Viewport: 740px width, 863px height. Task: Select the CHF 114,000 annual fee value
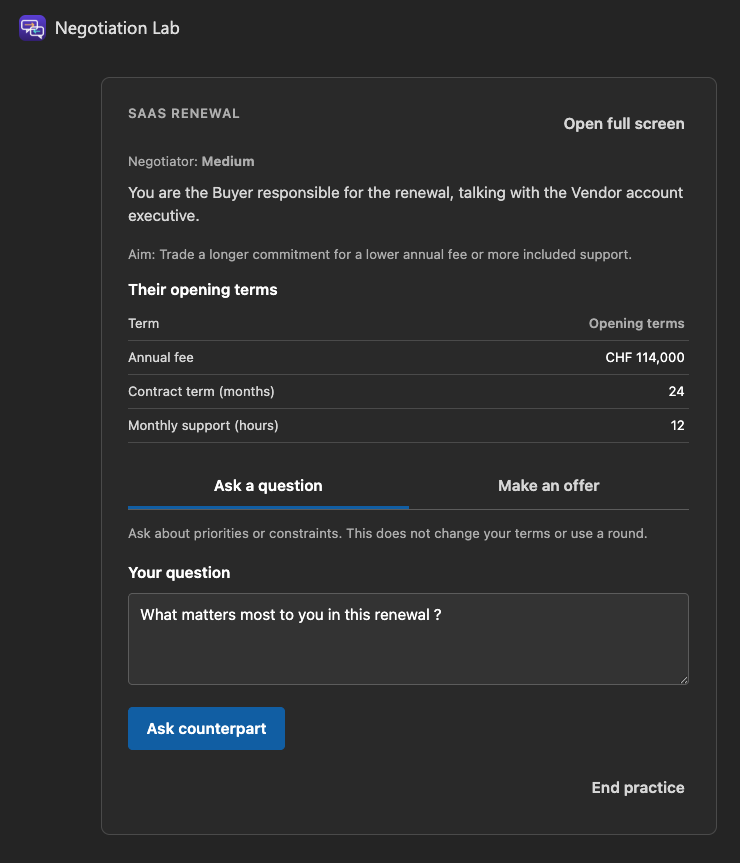pyautogui.click(x=645, y=357)
